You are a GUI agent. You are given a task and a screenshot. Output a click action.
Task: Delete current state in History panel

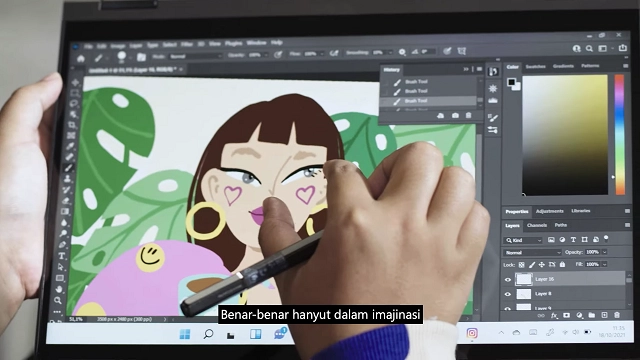(469, 116)
